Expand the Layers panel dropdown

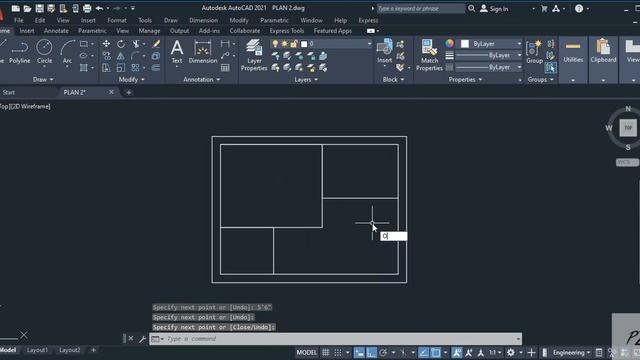pyautogui.click(x=306, y=80)
